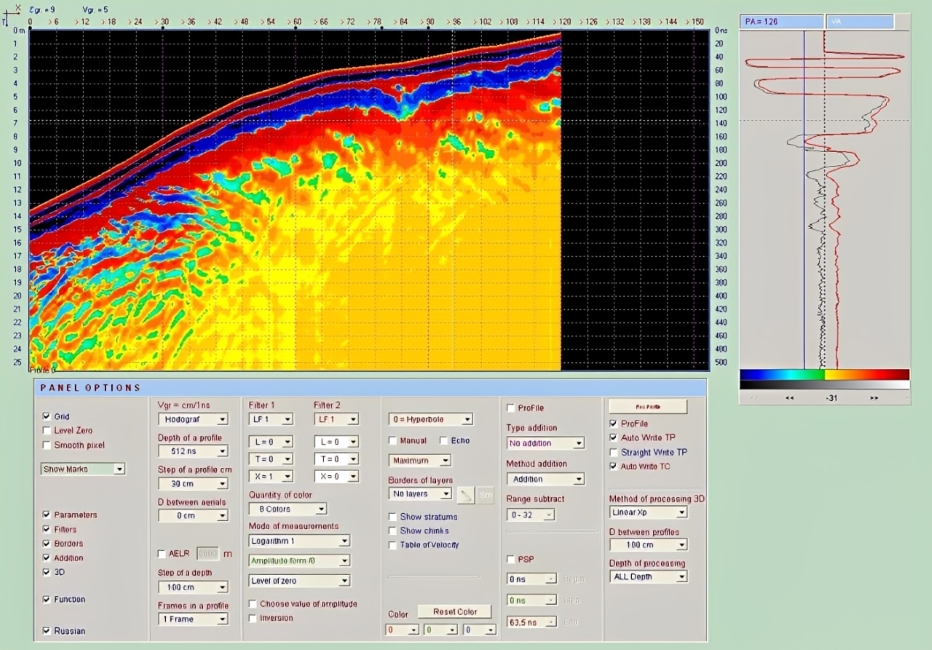Open the Logarithm 1 mode dropdown
Screen dimensions: 932x650
pos(299,541)
